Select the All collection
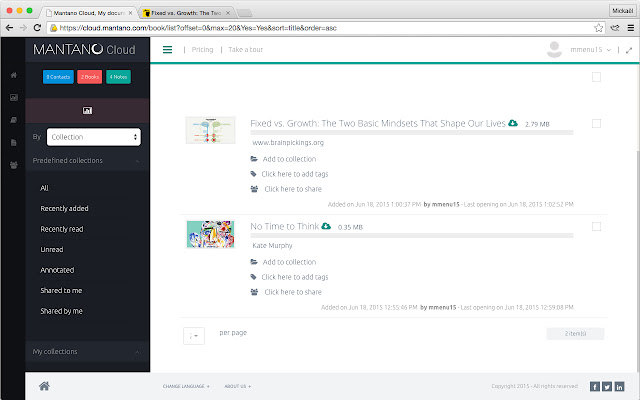640x400 pixels. coord(44,188)
